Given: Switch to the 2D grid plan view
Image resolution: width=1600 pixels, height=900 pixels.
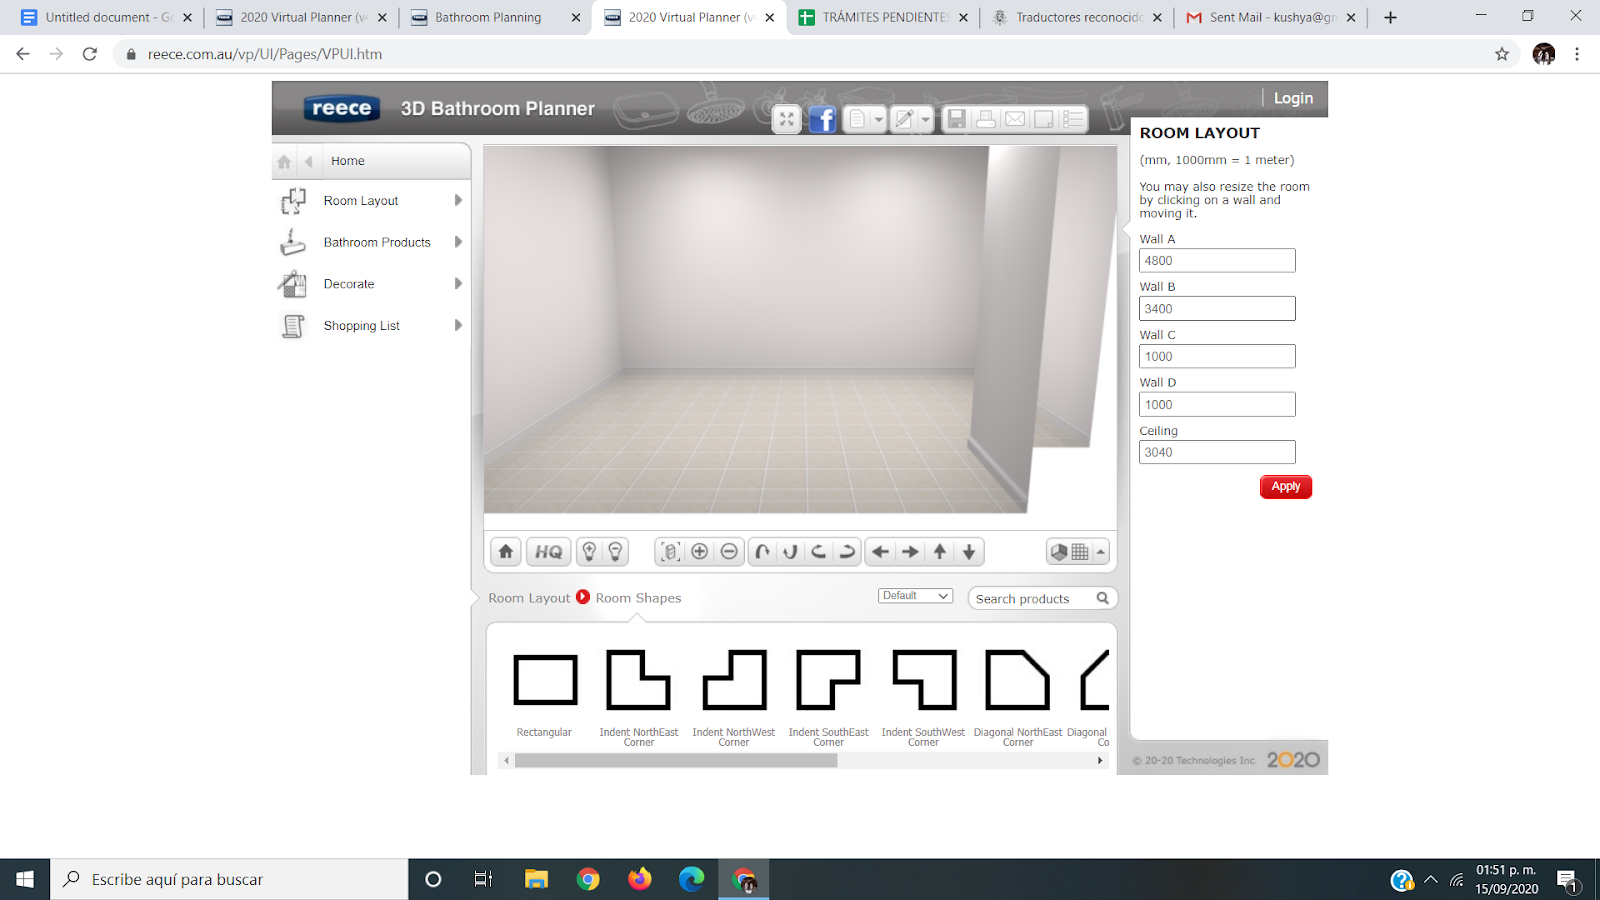Looking at the screenshot, I should [x=1080, y=552].
